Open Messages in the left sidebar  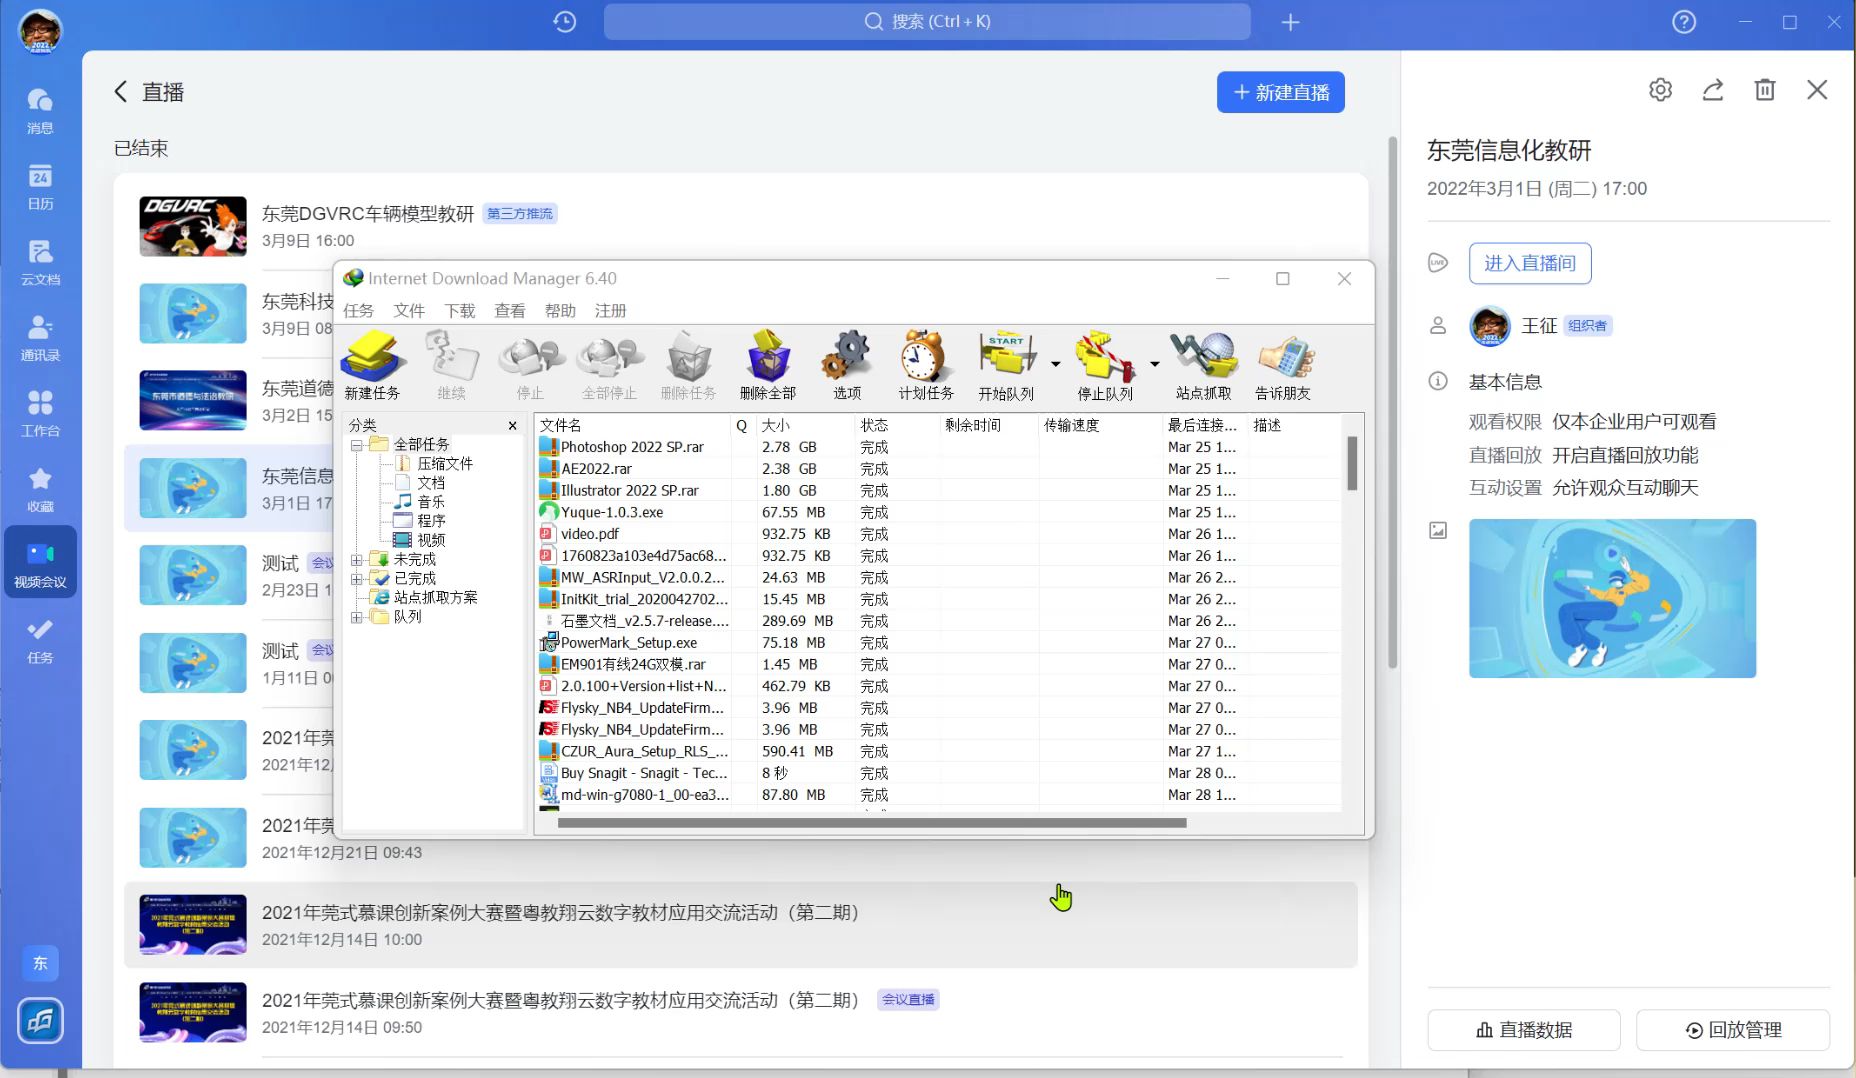[40, 111]
